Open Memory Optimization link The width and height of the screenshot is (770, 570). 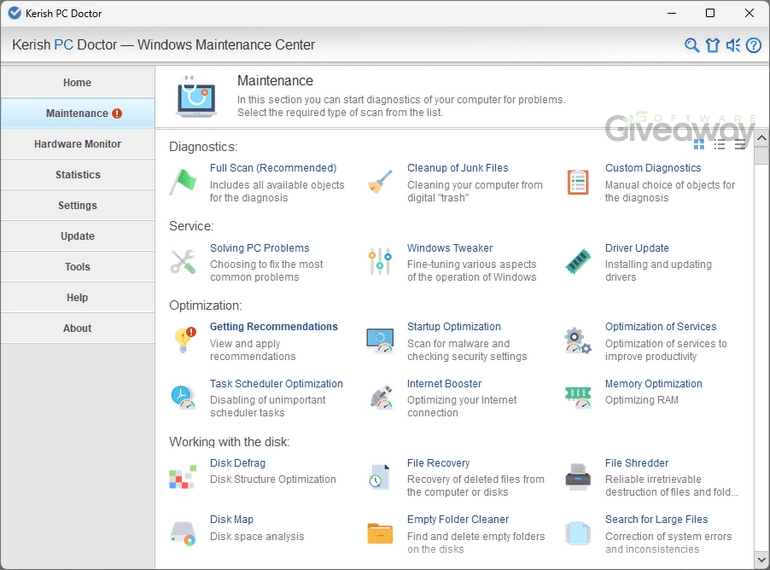point(653,383)
